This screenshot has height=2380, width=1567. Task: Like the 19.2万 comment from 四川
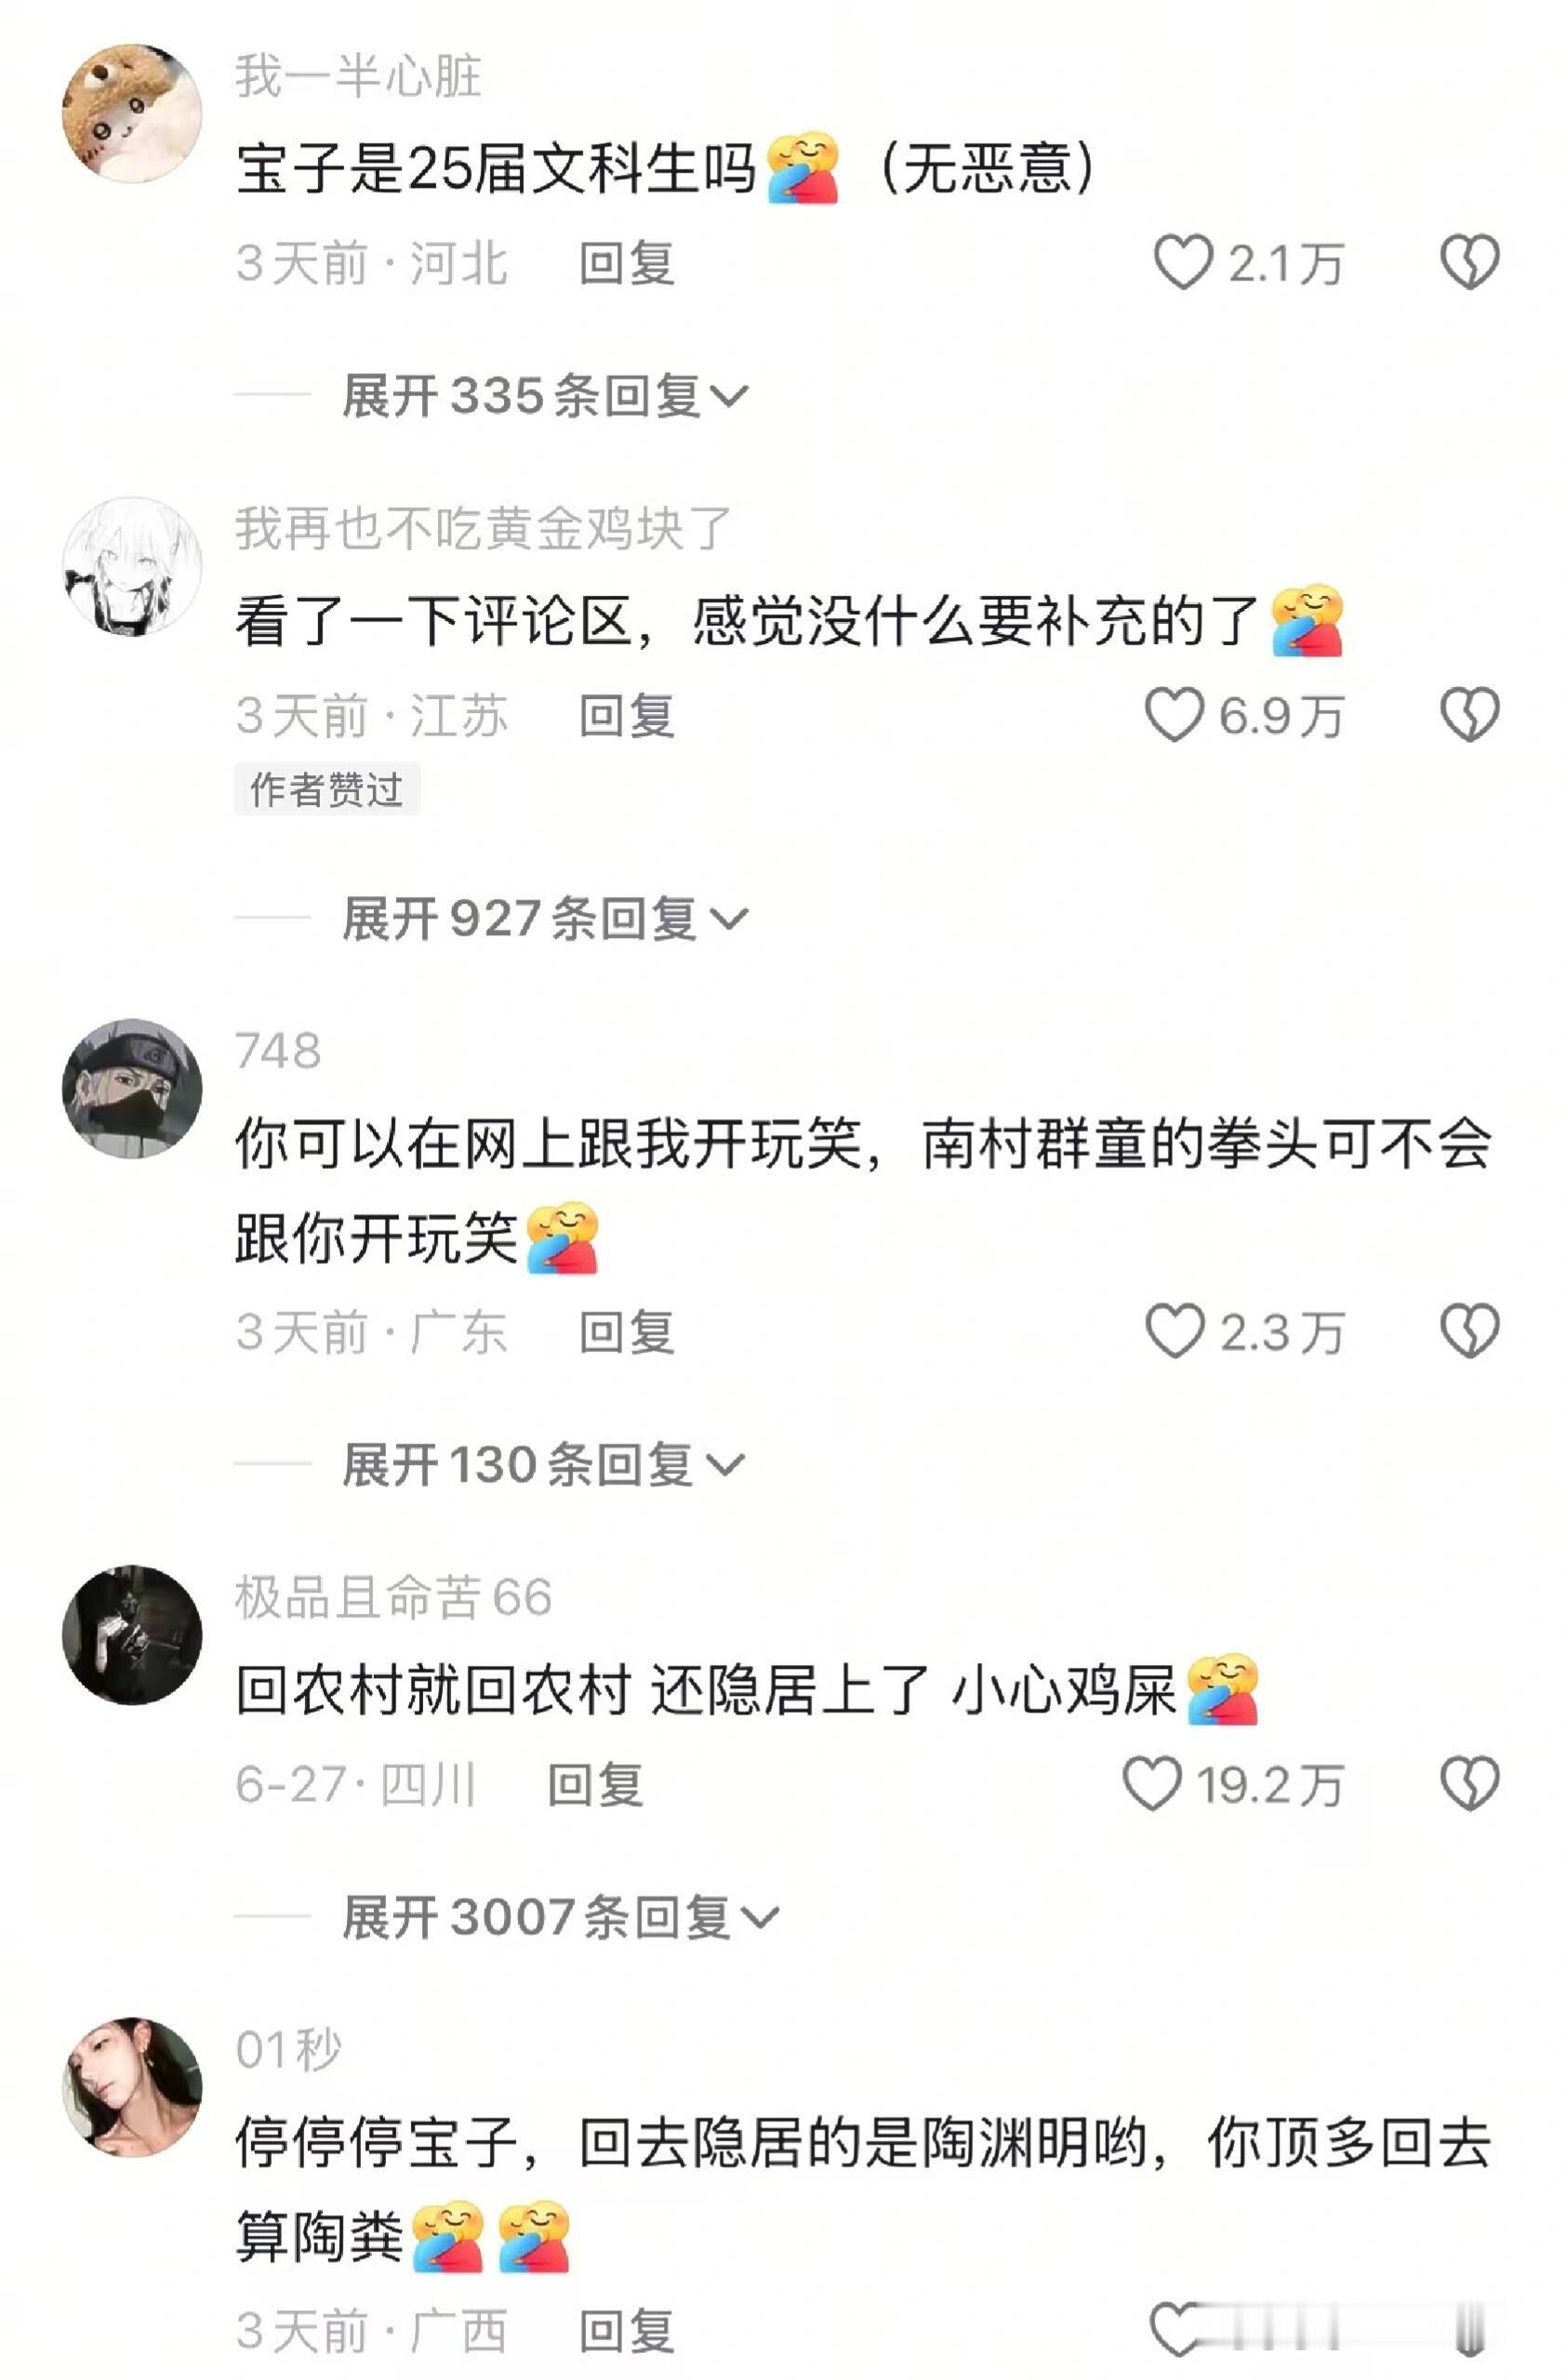(x=1152, y=1783)
